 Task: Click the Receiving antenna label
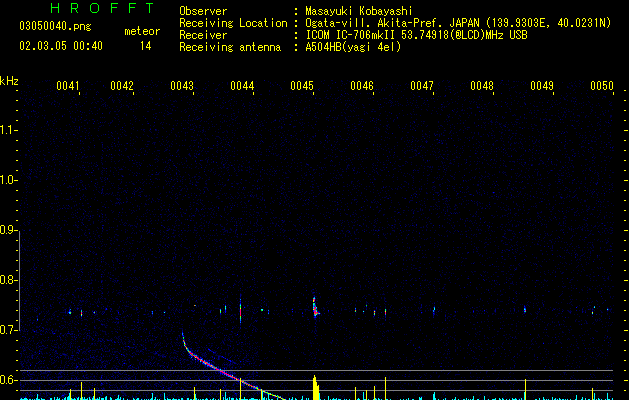(x=230, y=47)
